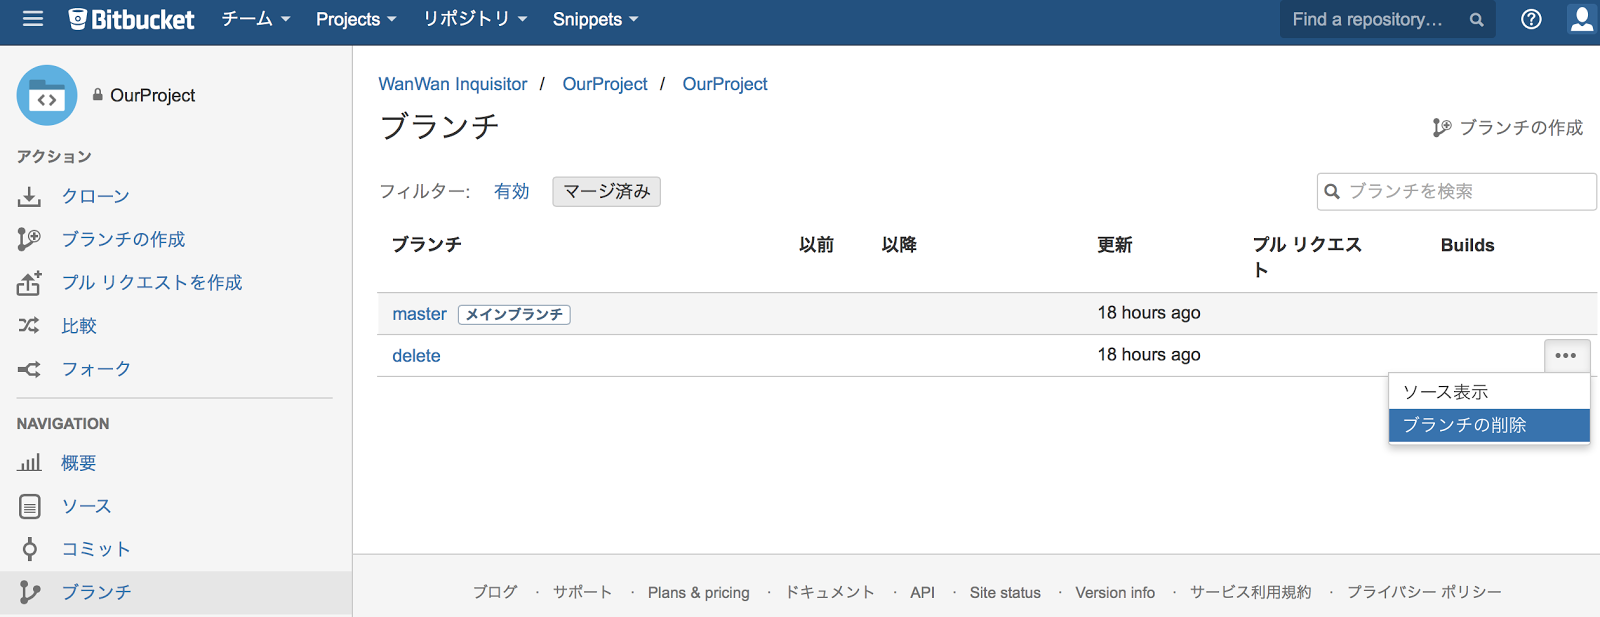Image resolution: width=1600 pixels, height=617 pixels.
Task: Expand the Projects dropdown menu
Action: point(356,19)
